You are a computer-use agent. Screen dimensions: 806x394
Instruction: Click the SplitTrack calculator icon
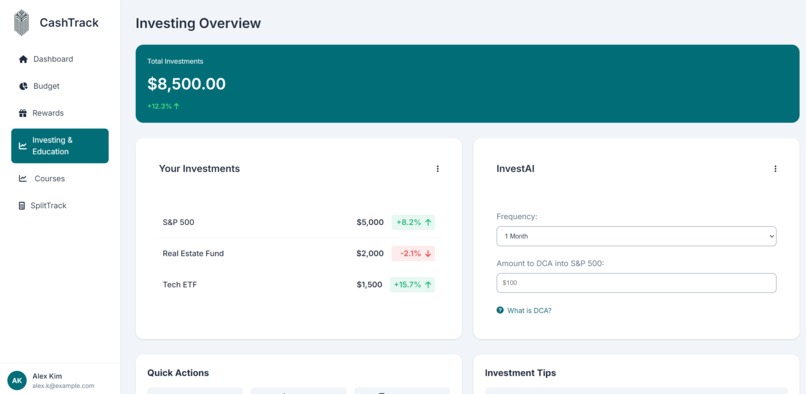tap(22, 206)
